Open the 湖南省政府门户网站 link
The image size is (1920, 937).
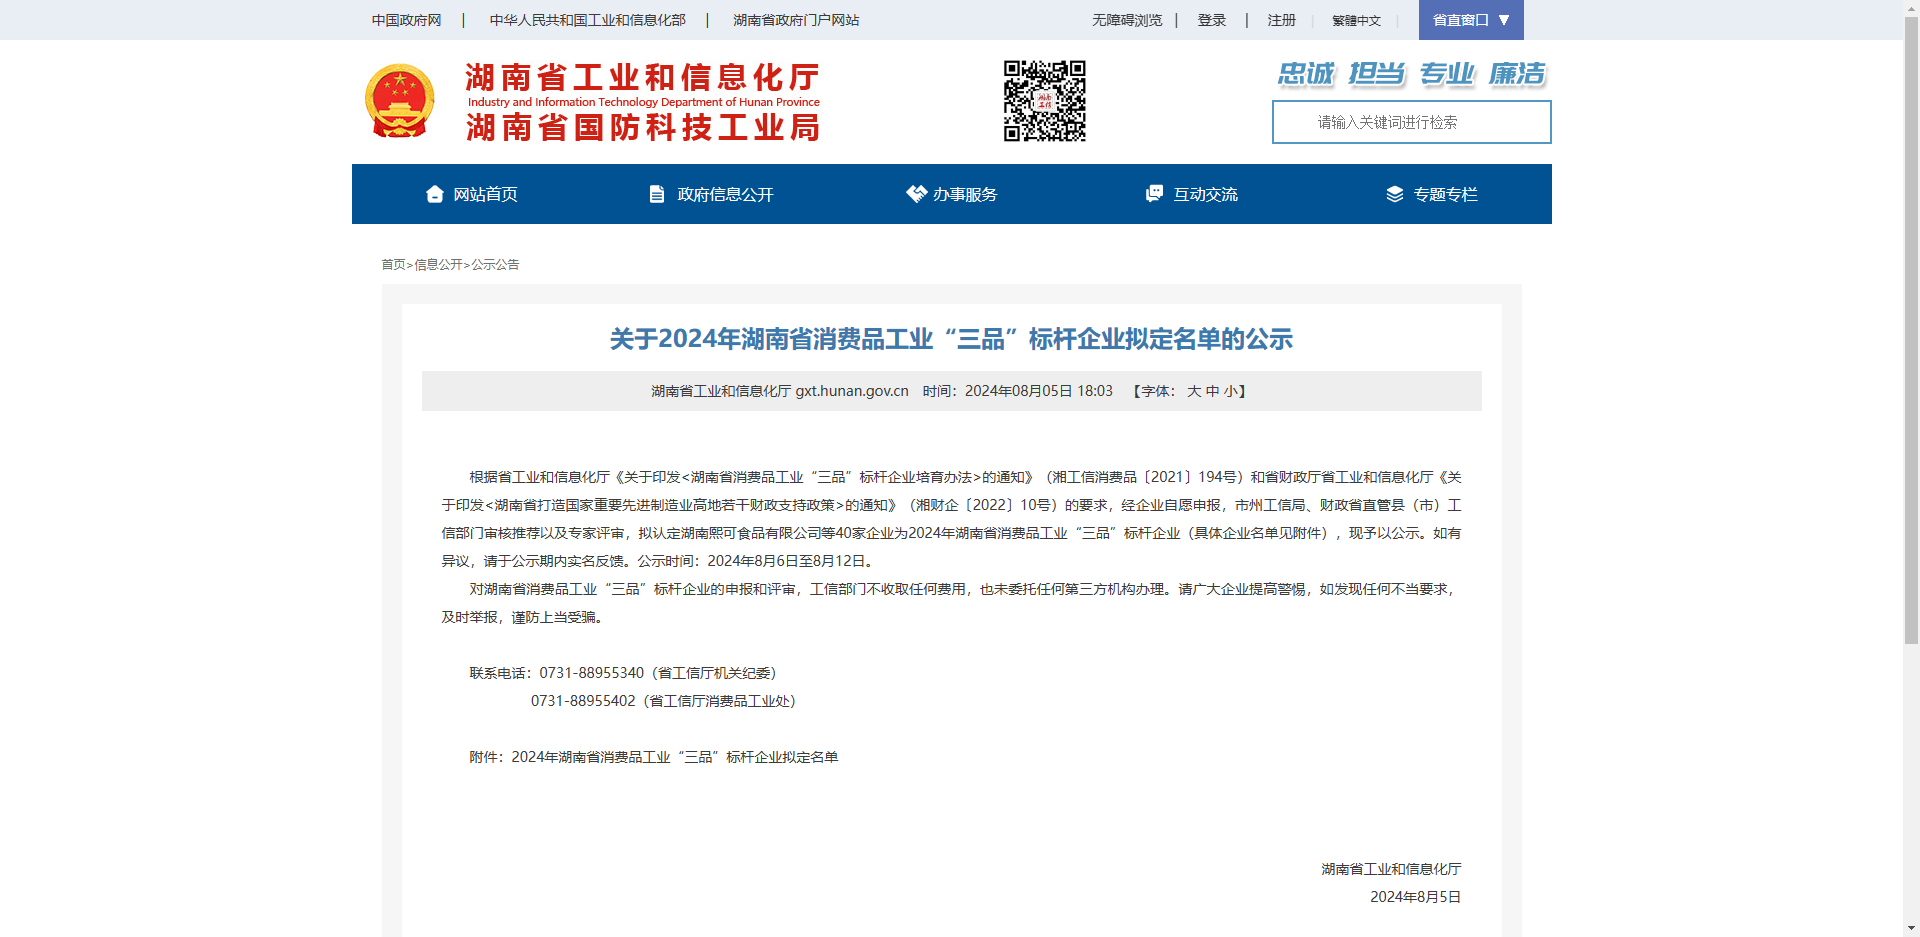tap(796, 20)
